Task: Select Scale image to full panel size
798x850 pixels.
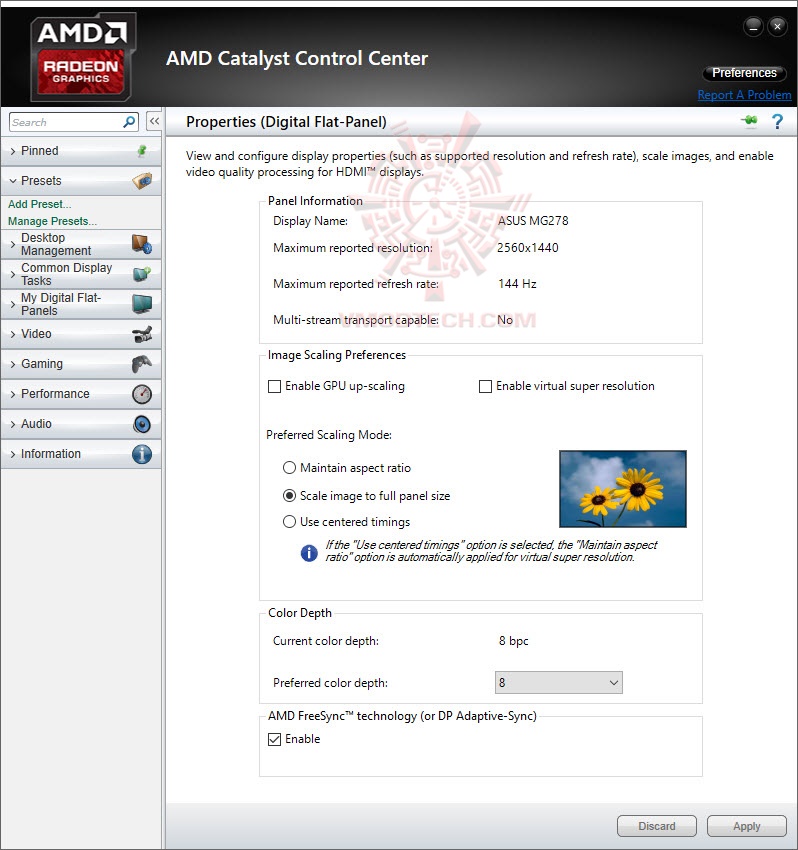Action: tap(289, 495)
